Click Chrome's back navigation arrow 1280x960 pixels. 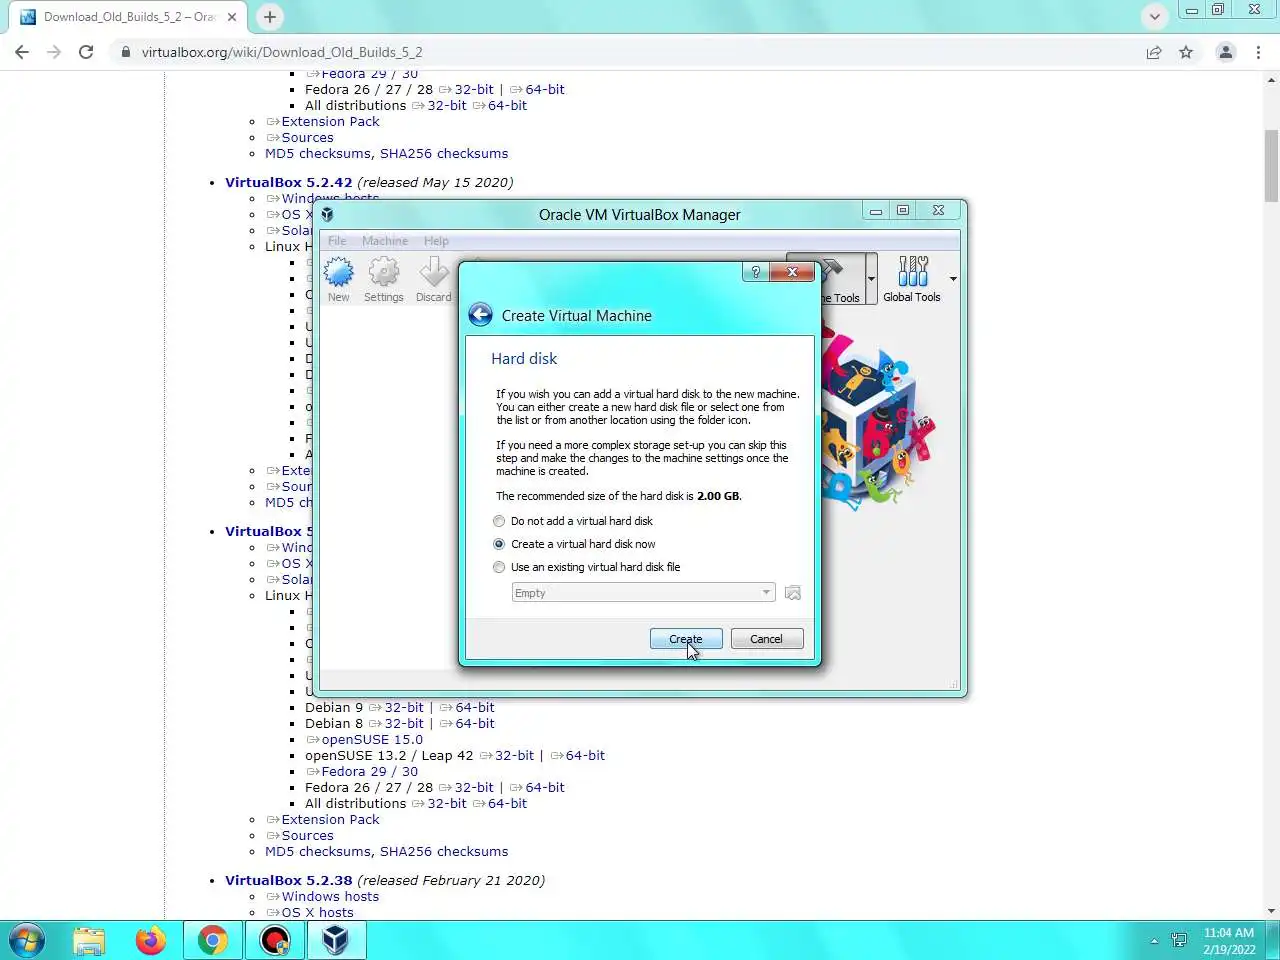click(22, 52)
